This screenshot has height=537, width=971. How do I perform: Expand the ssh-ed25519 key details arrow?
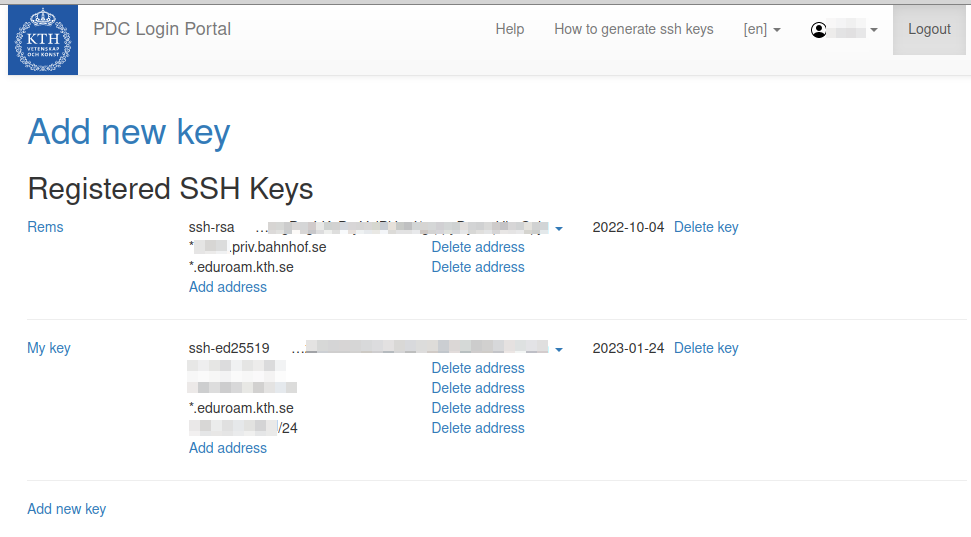point(559,350)
